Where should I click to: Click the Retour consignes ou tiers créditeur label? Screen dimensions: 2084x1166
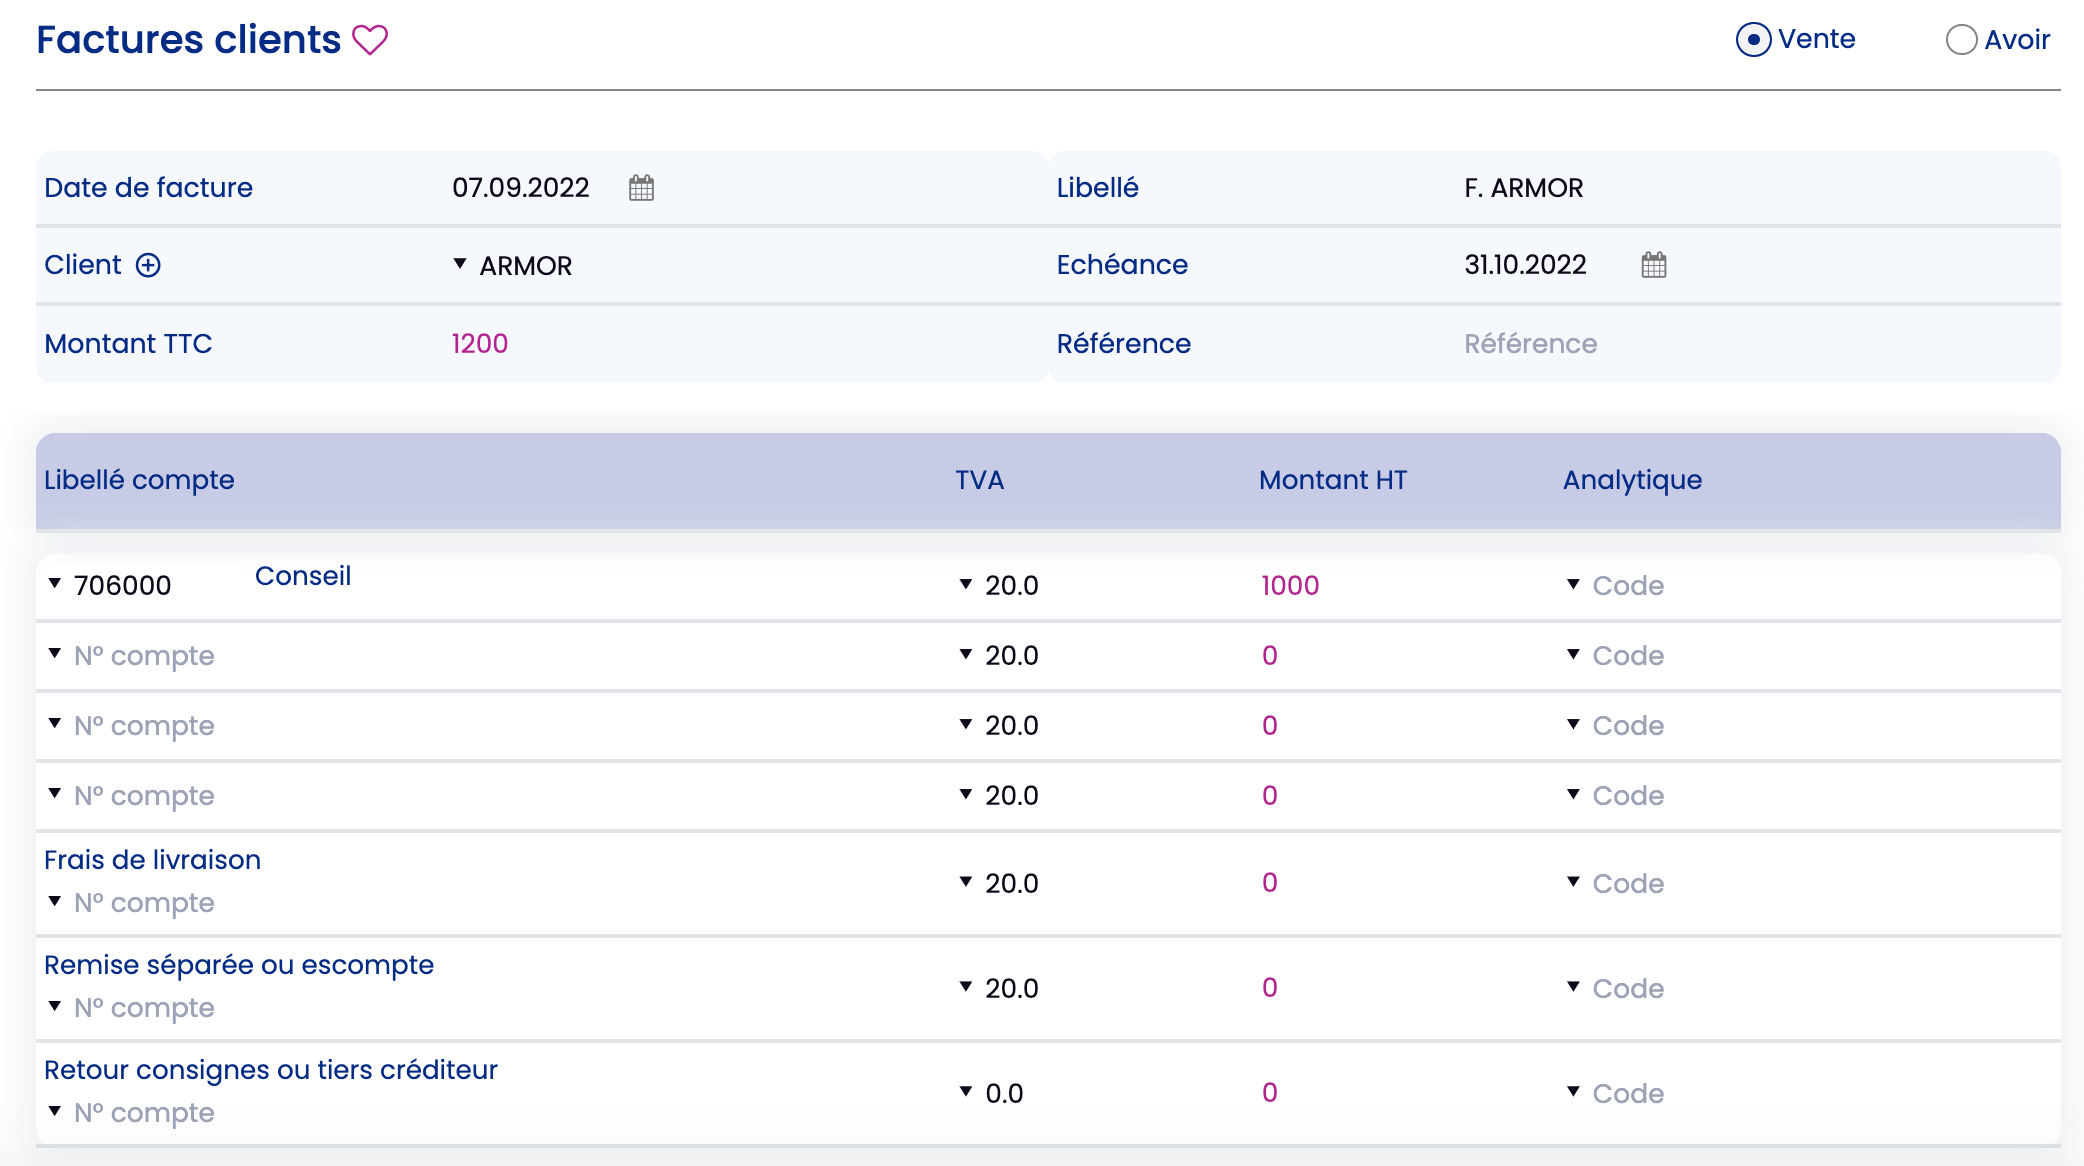[x=271, y=1070]
